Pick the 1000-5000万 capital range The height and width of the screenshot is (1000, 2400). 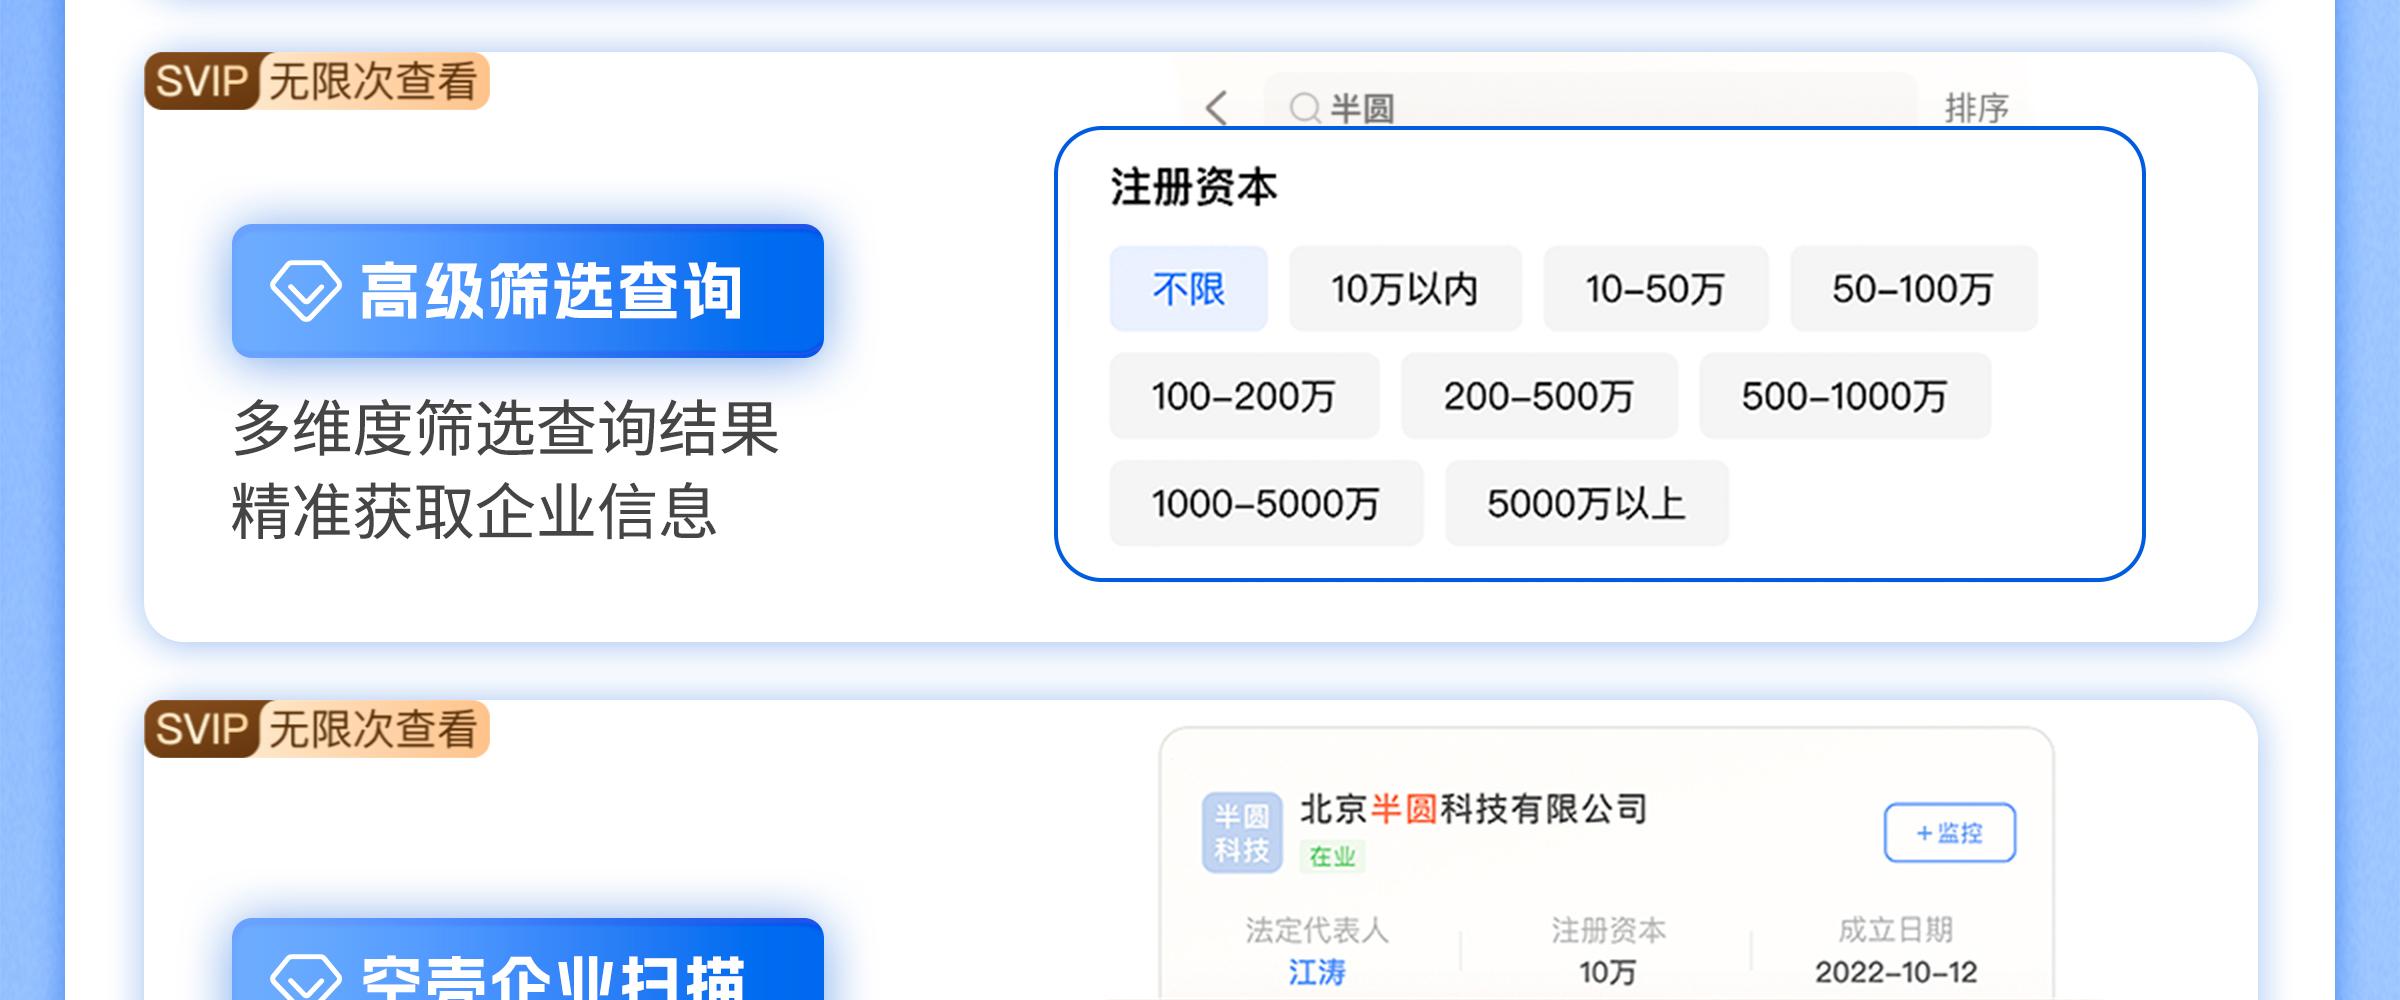pyautogui.click(x=1265, y=503)
